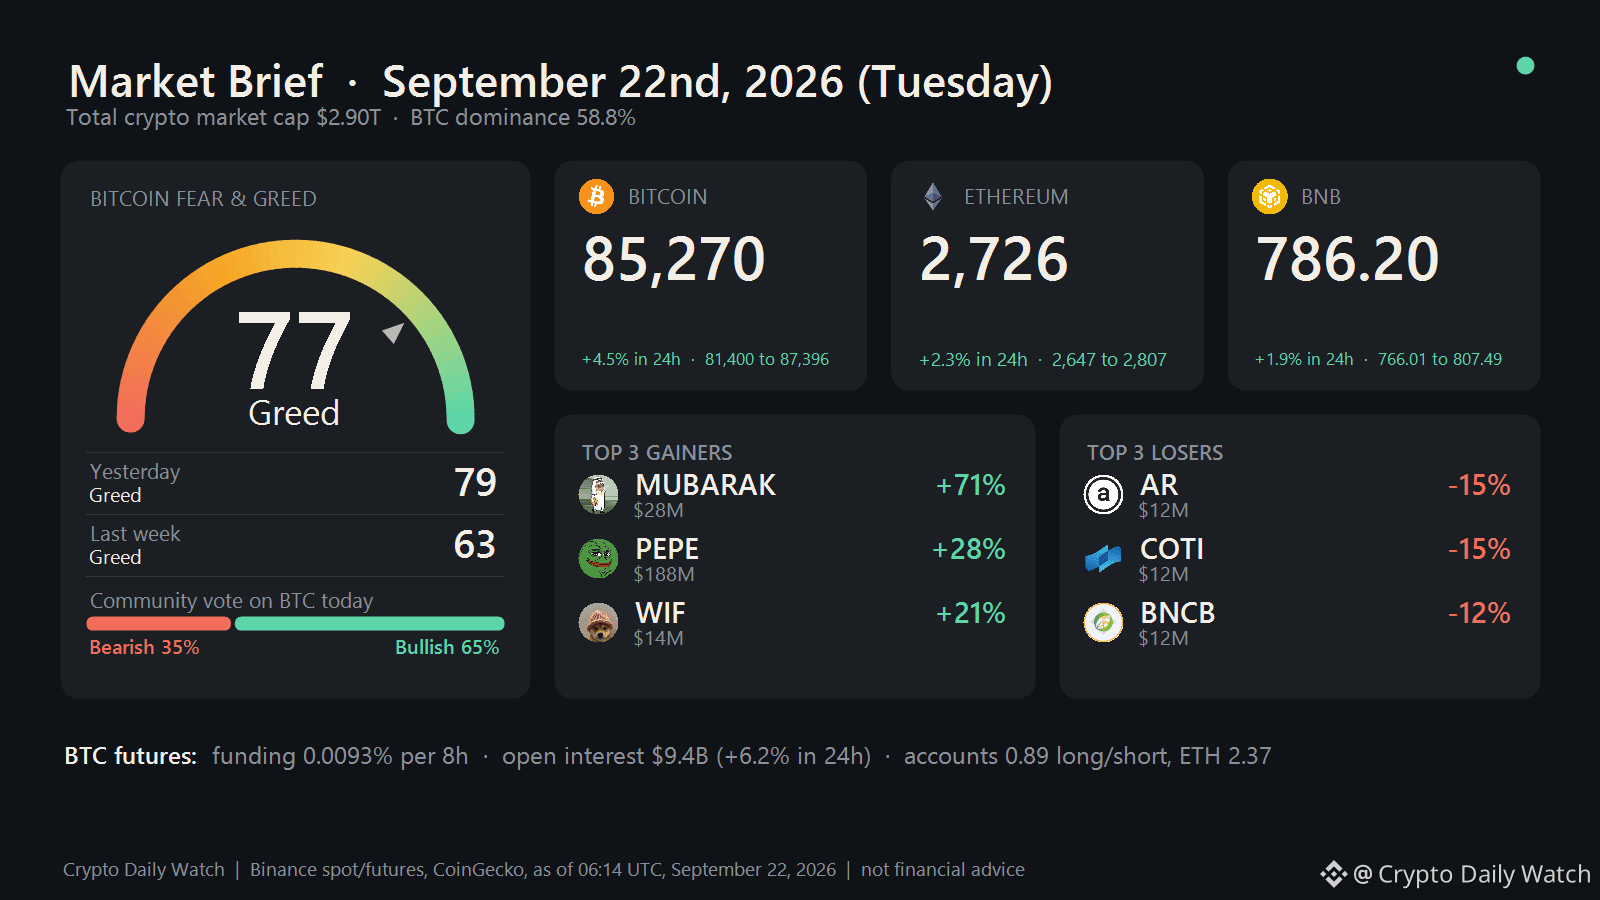Image resolution: width=1600 pixels, height=900 pixels.
Task: Click the red Bearish vote bar
Action: click(159, 624)
